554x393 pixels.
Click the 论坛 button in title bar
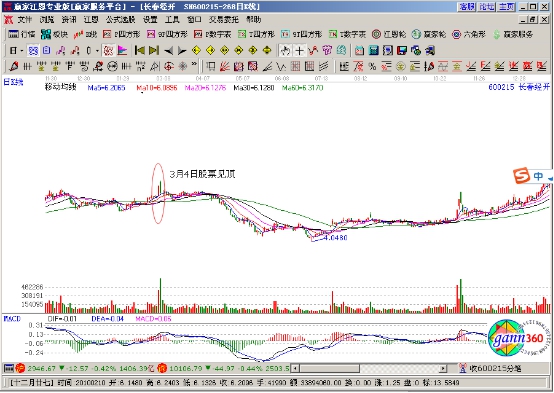pos(487,6)
